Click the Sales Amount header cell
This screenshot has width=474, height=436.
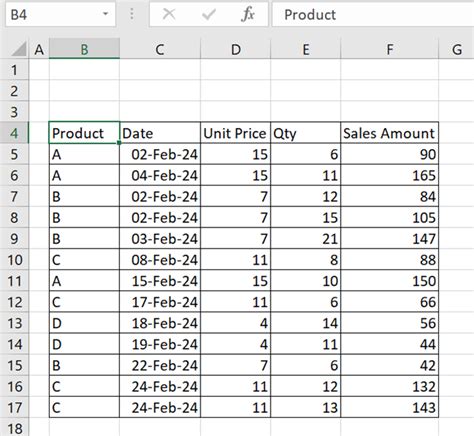point(390,133)
